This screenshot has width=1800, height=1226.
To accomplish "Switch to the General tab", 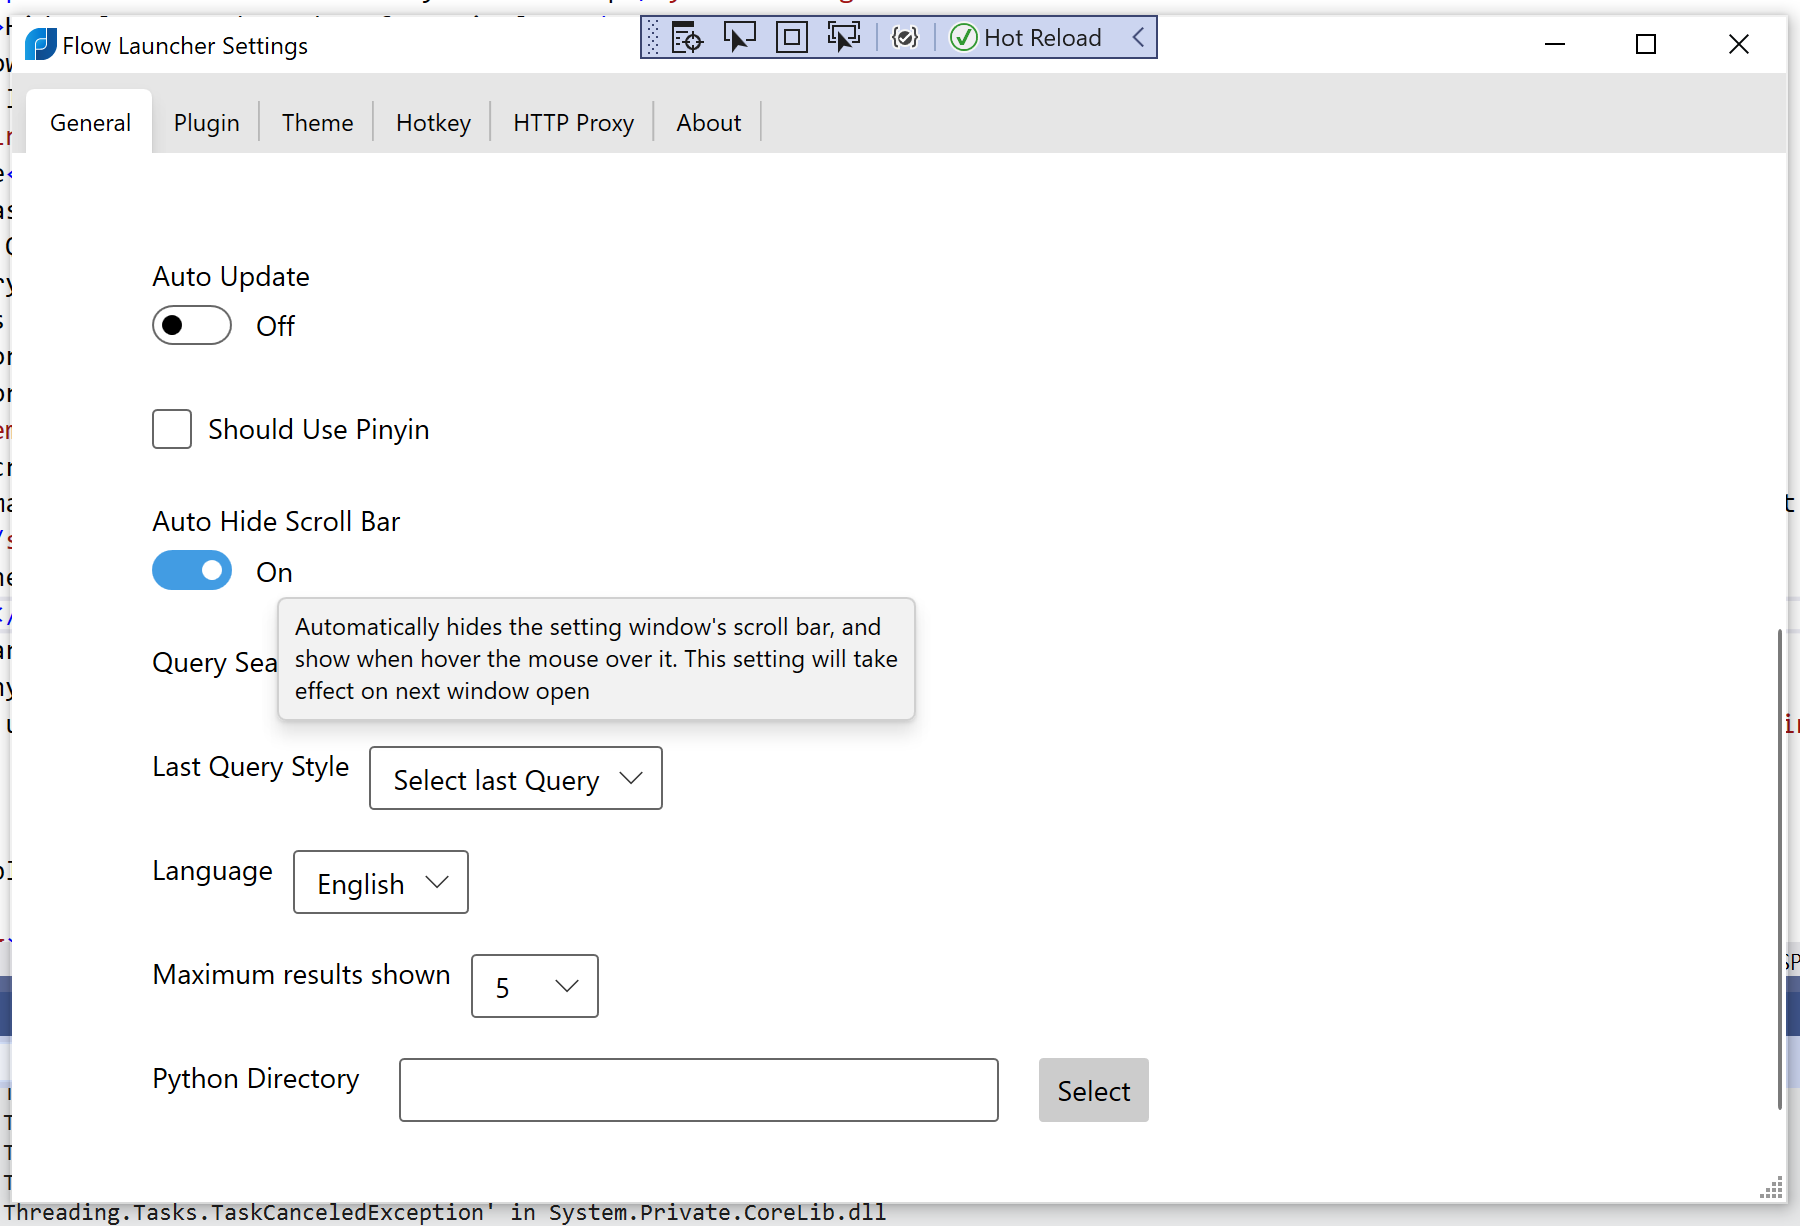I will 90,122.
